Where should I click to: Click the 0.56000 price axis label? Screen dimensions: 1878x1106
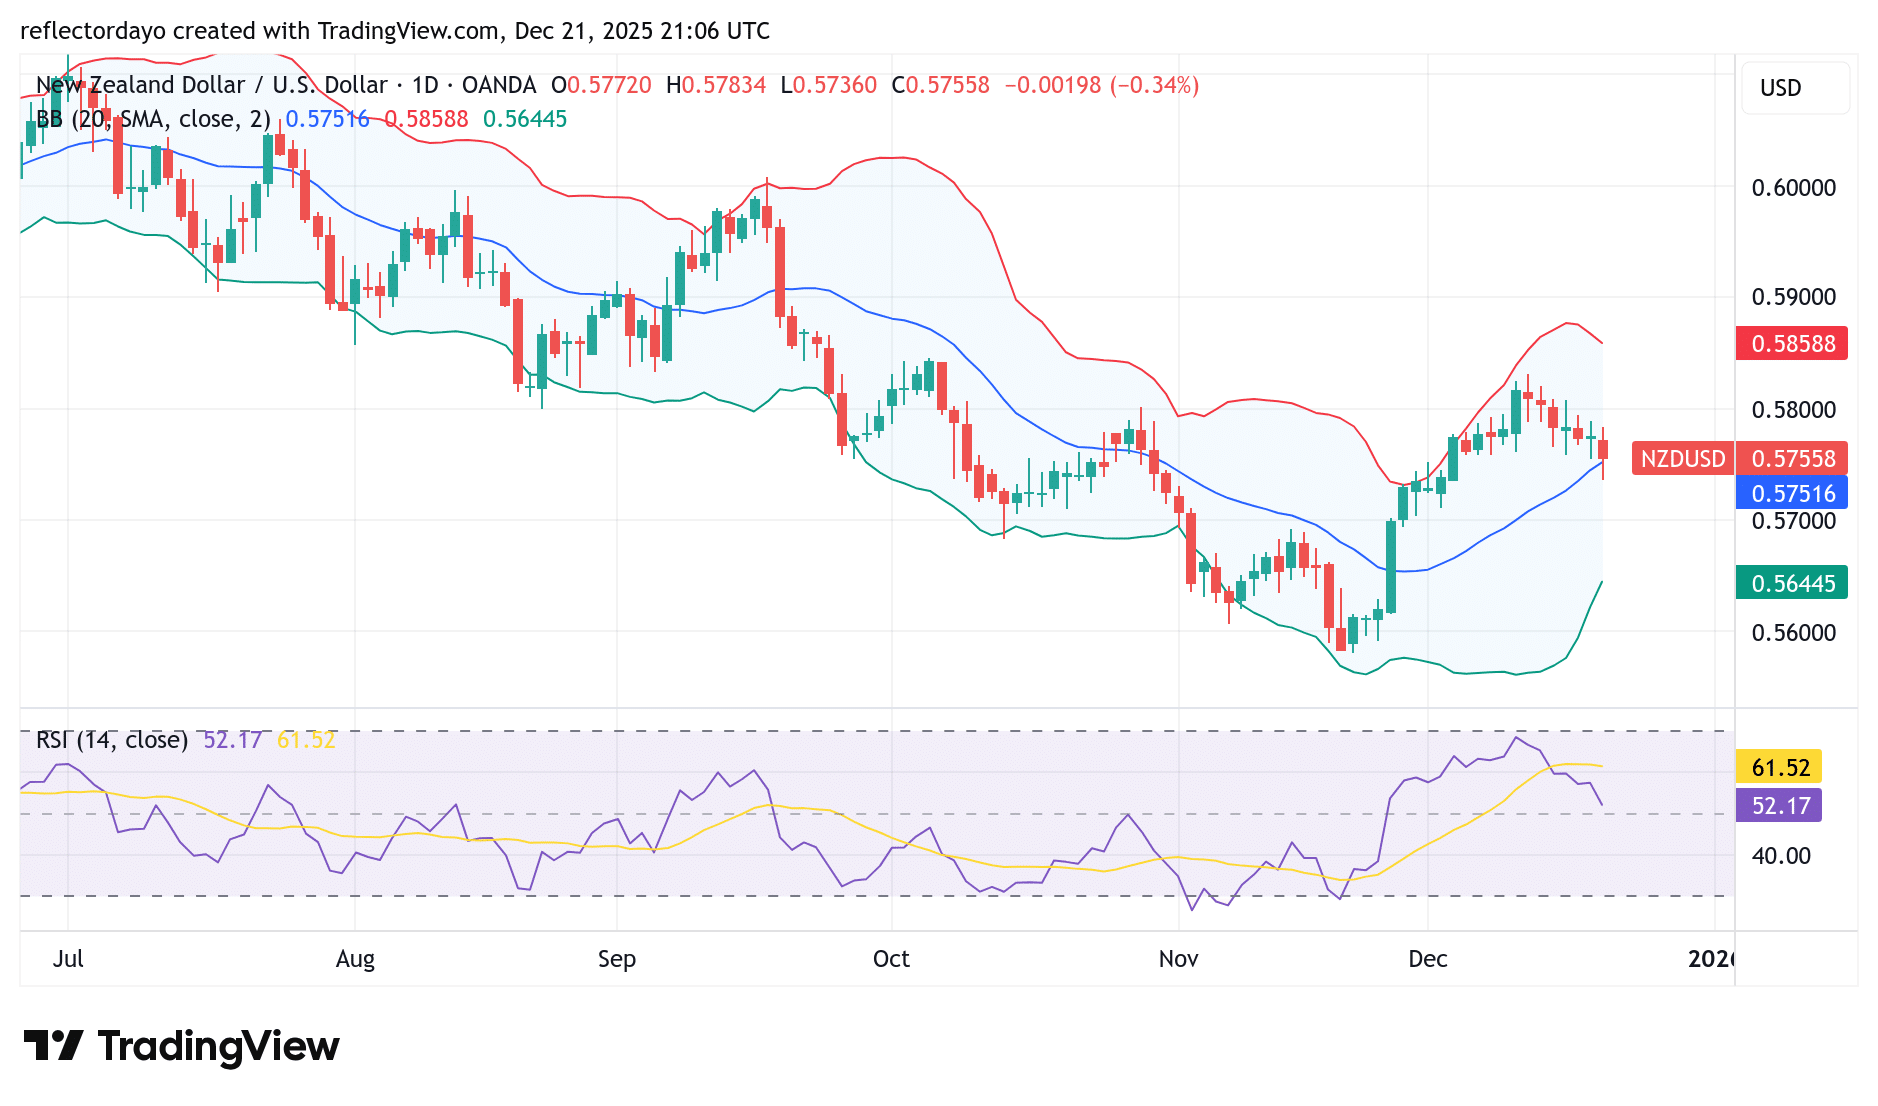[1794, 633]
